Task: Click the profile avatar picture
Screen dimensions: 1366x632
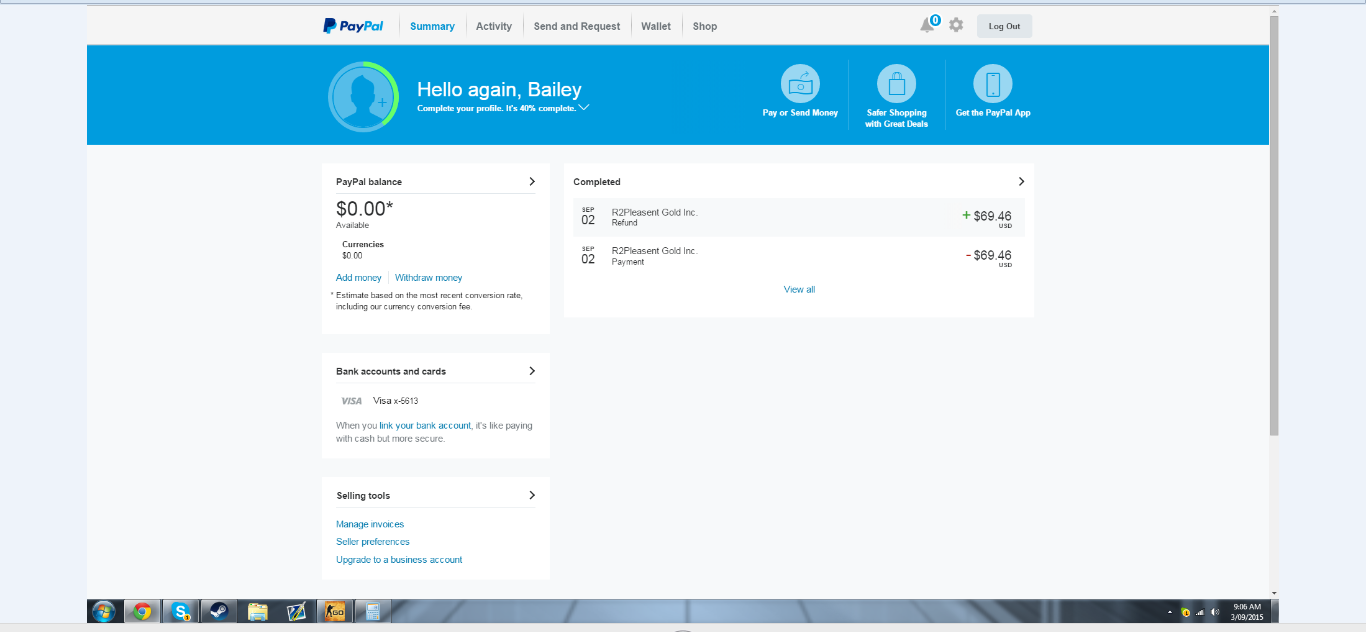Action: (x=364, y=96)
